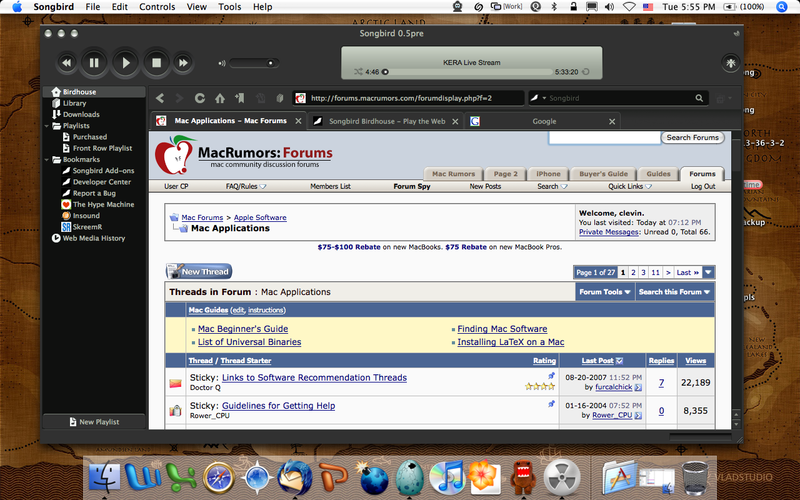Image resolution: width=800 pixels, height=500 pixels.
Task: Collapse the Bookmarks tree node
Action: coord(47,159)
